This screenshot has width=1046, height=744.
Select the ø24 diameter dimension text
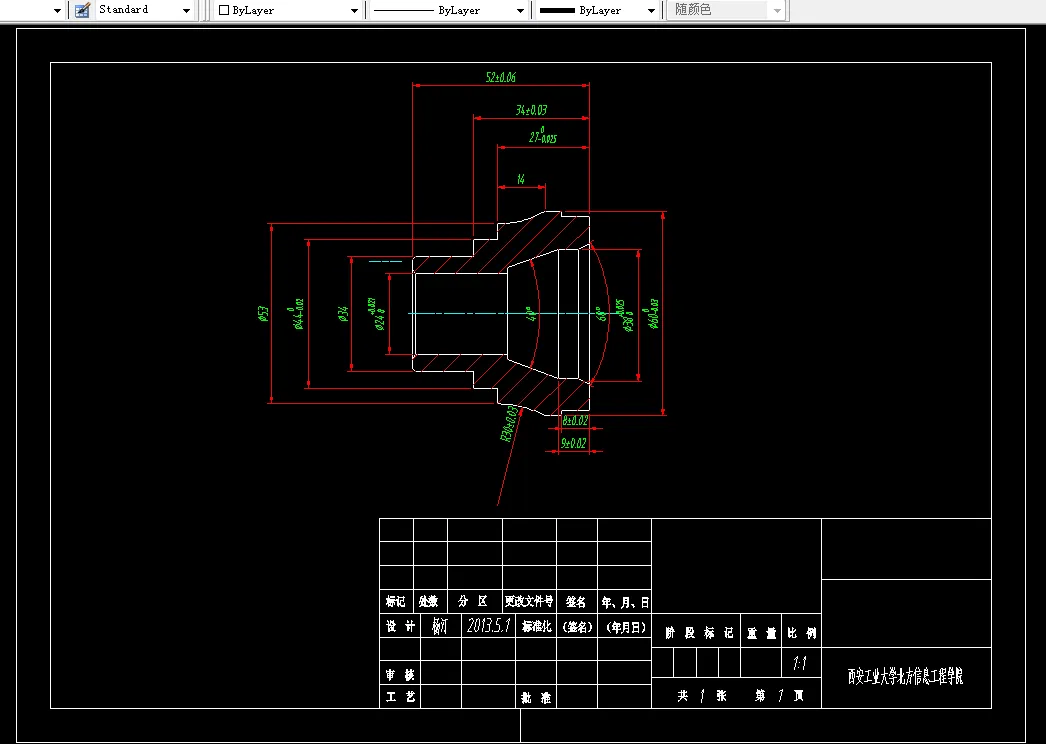tap(377, 315)
